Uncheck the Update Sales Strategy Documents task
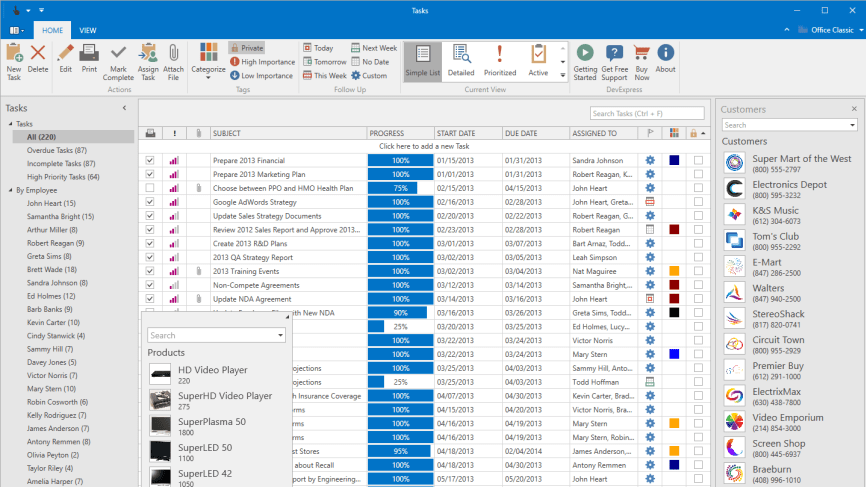 (150, 215)
